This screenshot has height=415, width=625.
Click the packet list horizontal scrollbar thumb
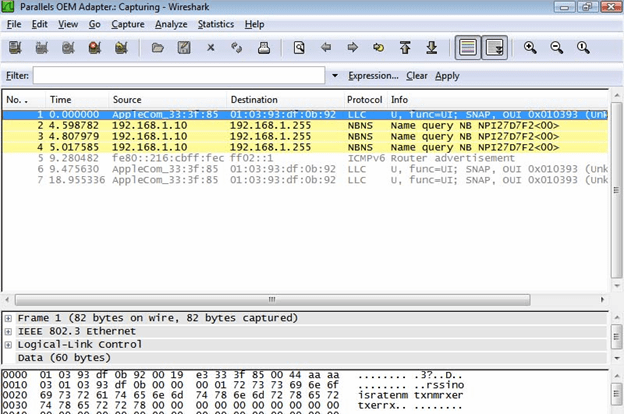point(272,300)
